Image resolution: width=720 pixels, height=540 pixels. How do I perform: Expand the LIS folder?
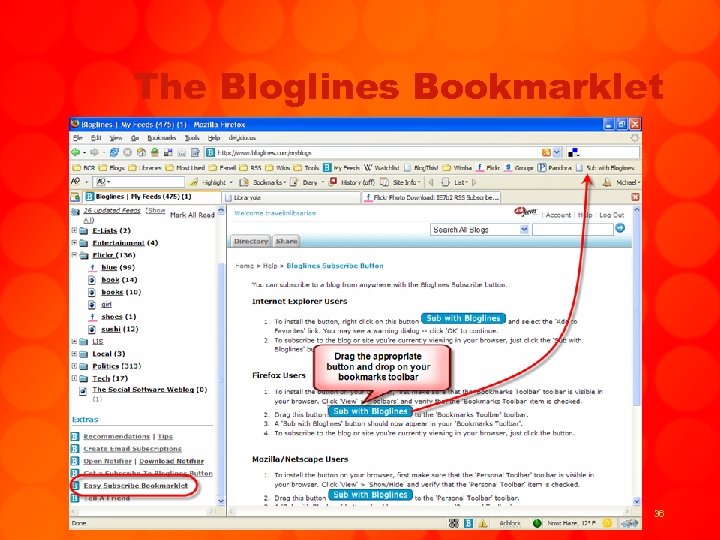pos(74,341)
